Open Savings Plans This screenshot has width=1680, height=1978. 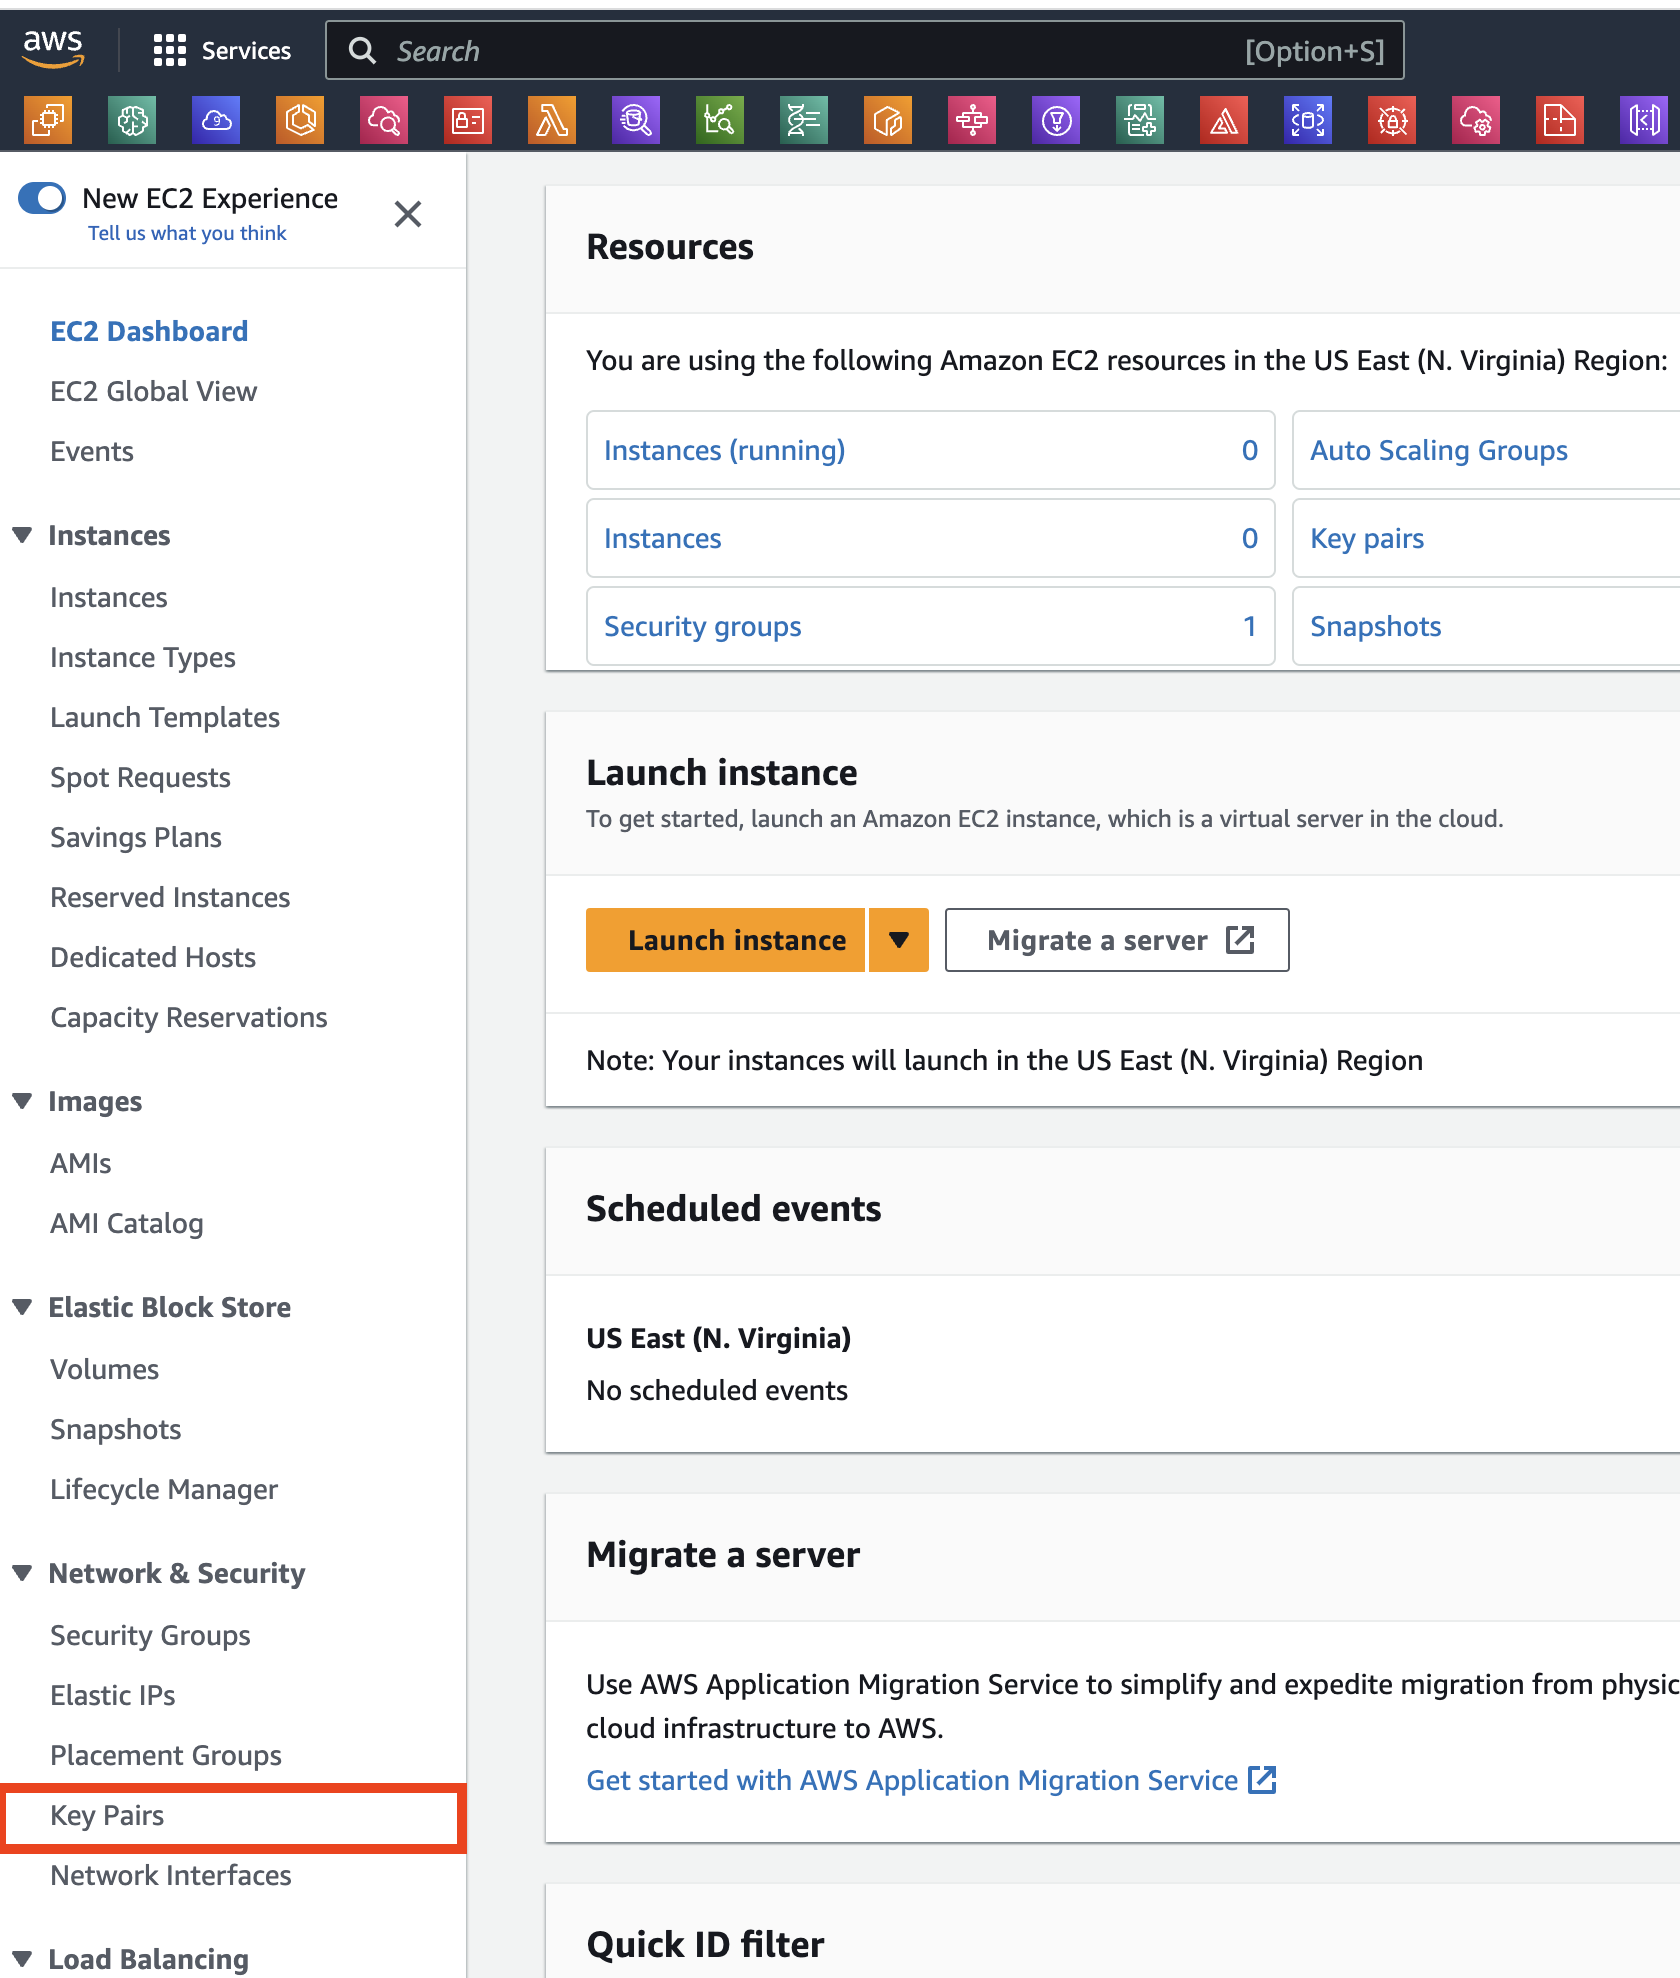pyautogui.click(x=136, y=837)
